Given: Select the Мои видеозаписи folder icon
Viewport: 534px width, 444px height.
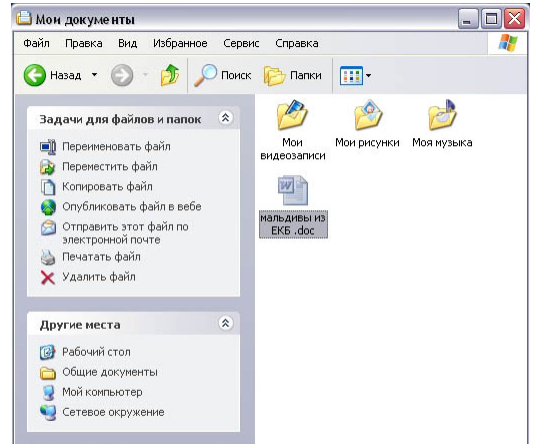Looking at the screenshot, I should pyautogui.click(x=292, y=115).
